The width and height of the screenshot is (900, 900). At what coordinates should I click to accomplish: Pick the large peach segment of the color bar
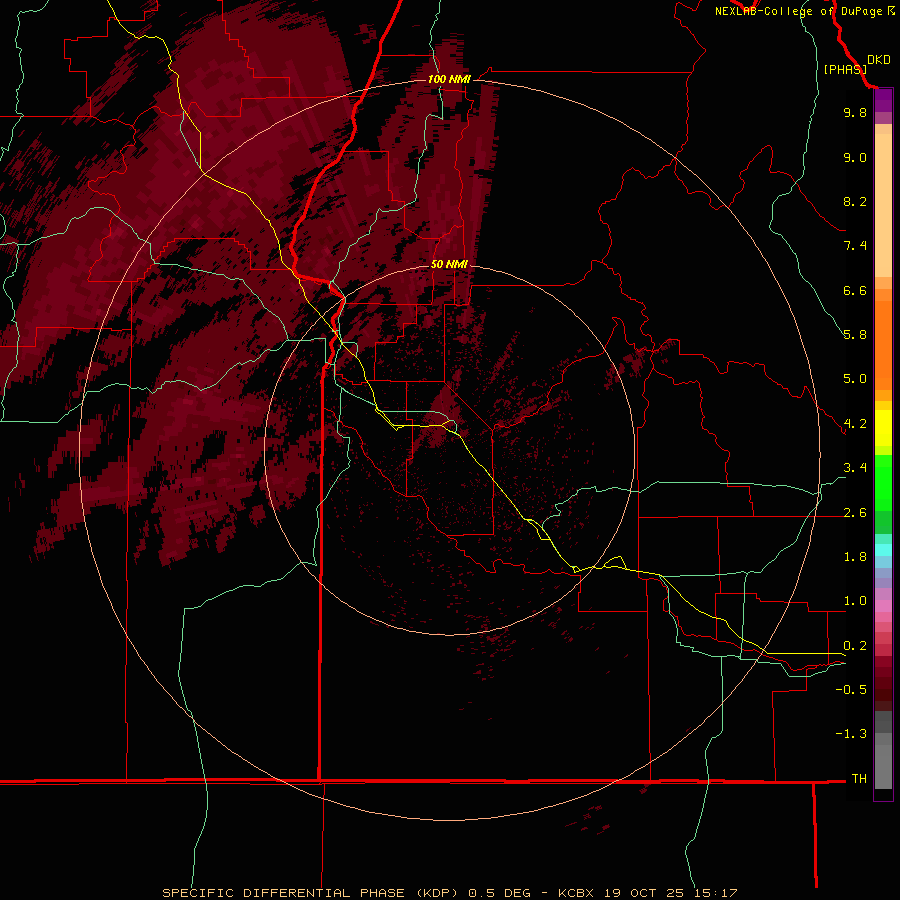[x=883, y=205]
